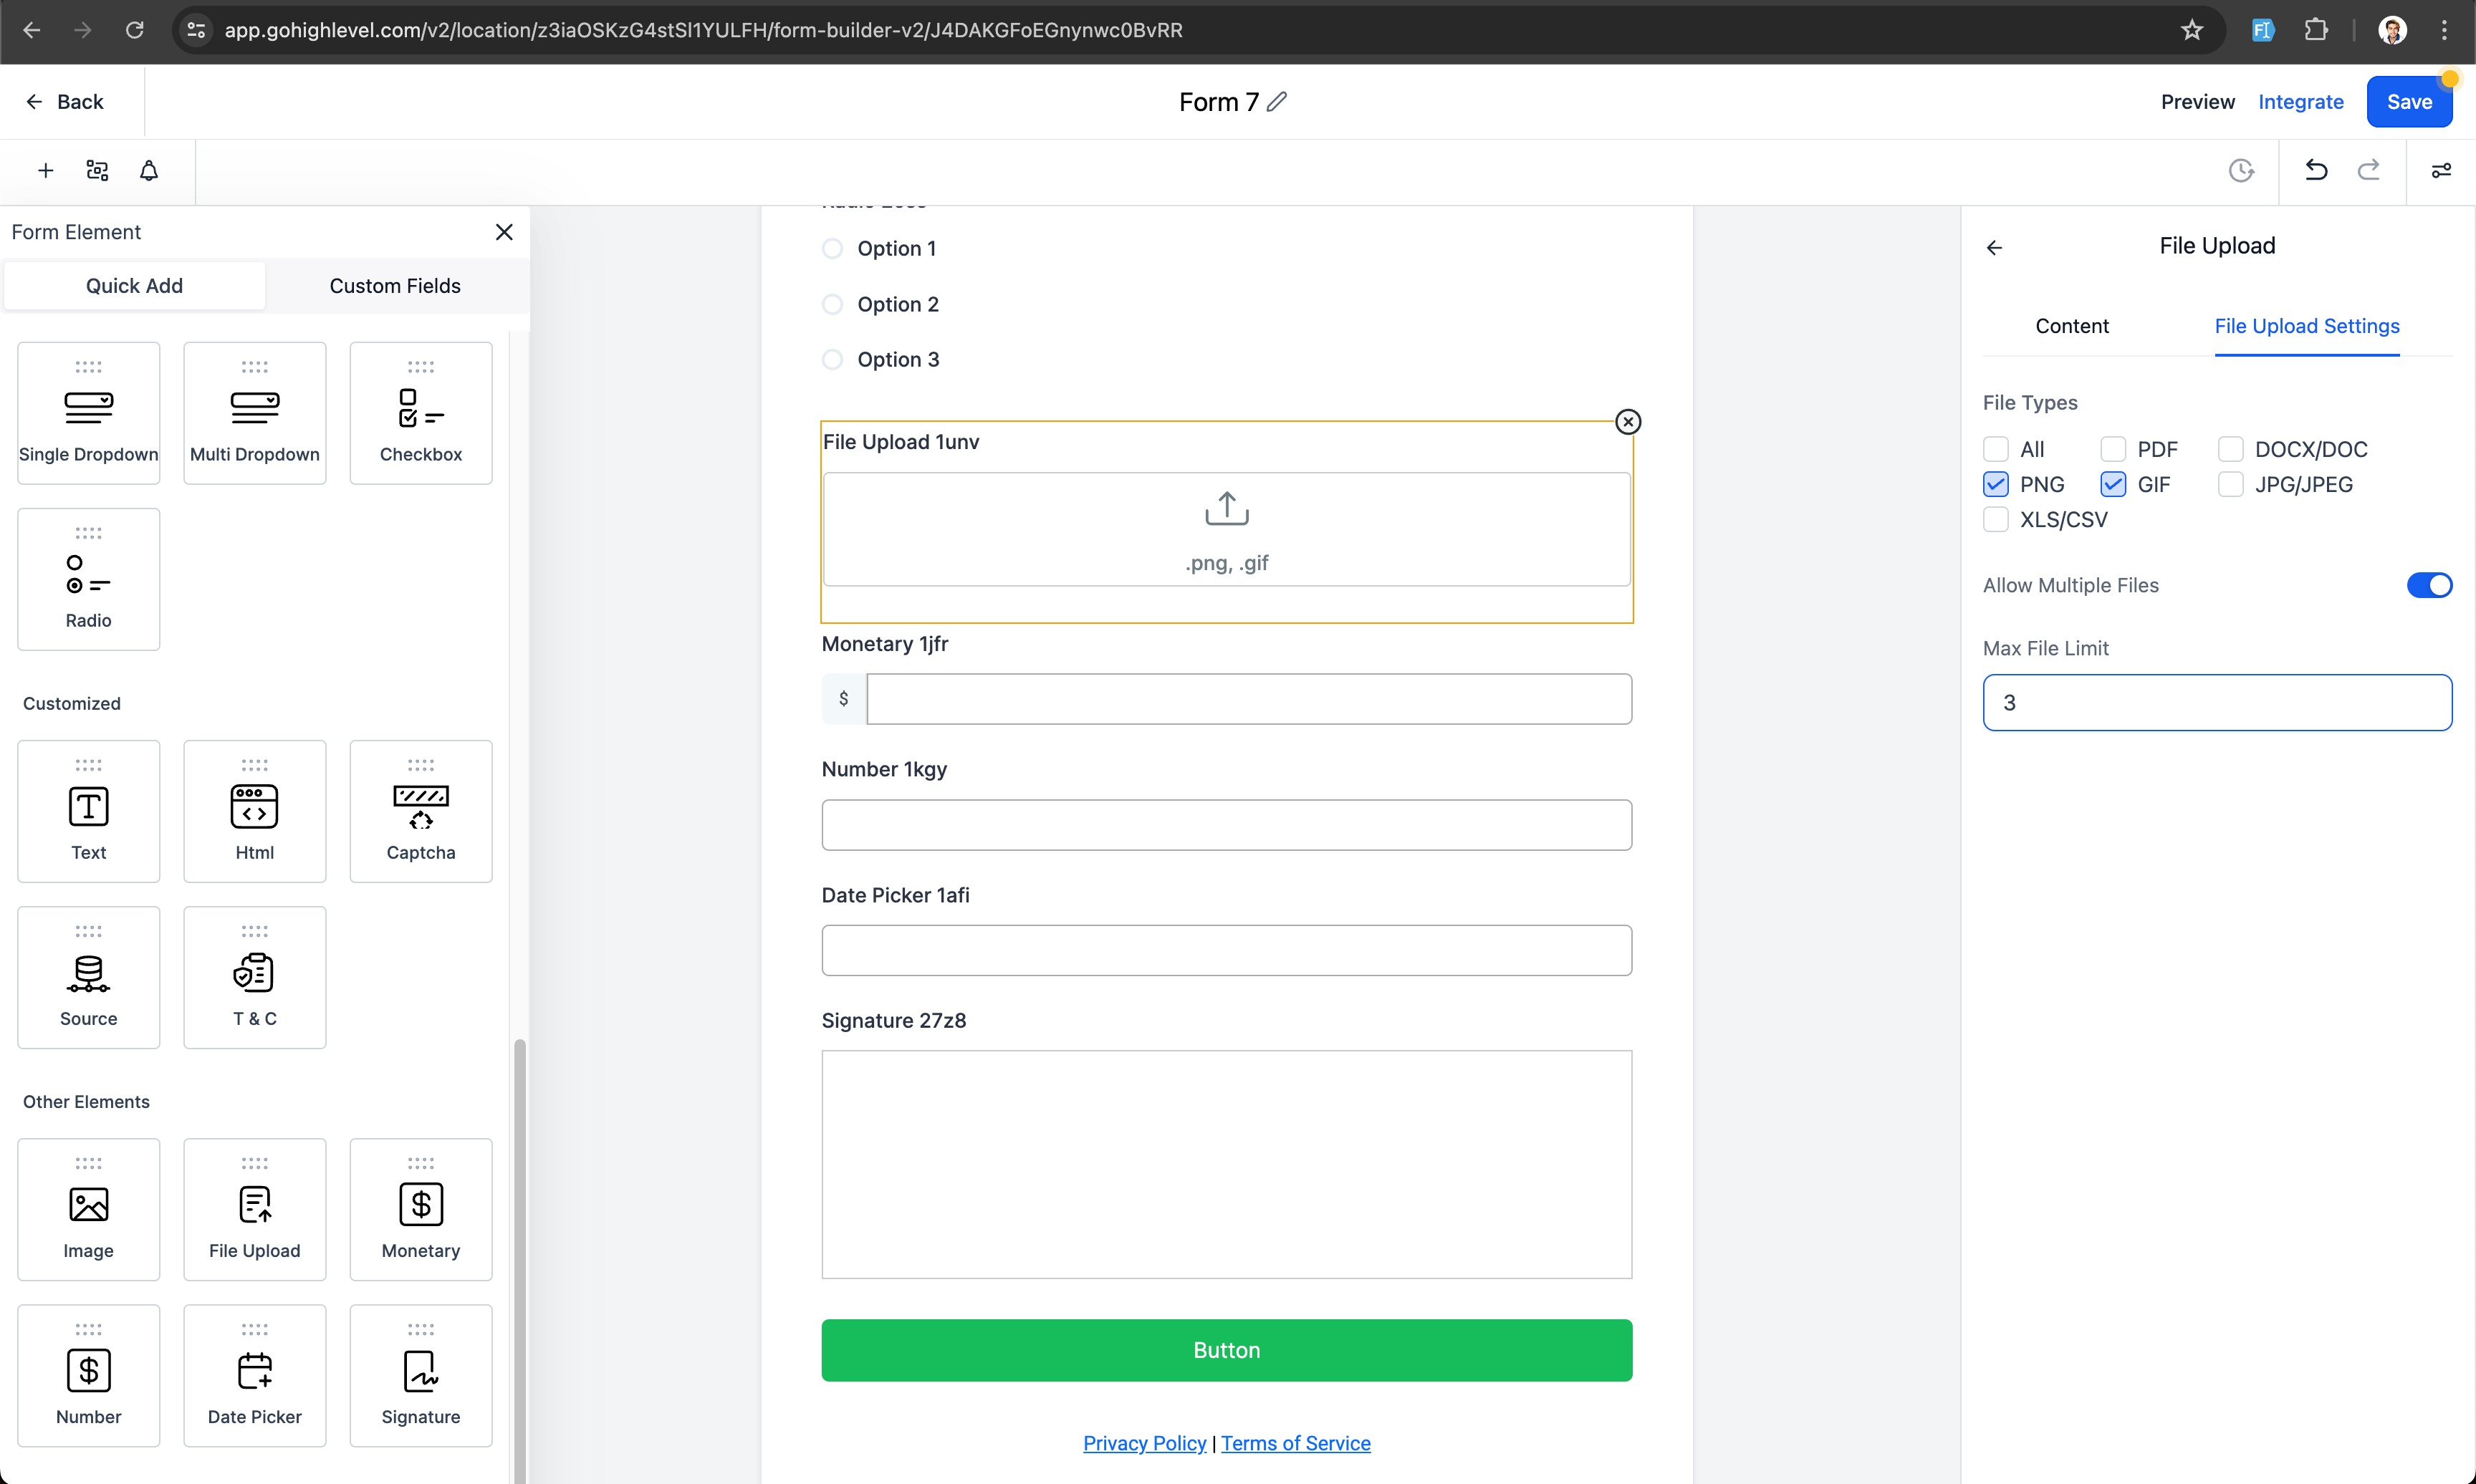Add Signature element from panel
The height and width of the screenshot is (1484, 2476).
pyautogui.click(x=420, y=1375)
